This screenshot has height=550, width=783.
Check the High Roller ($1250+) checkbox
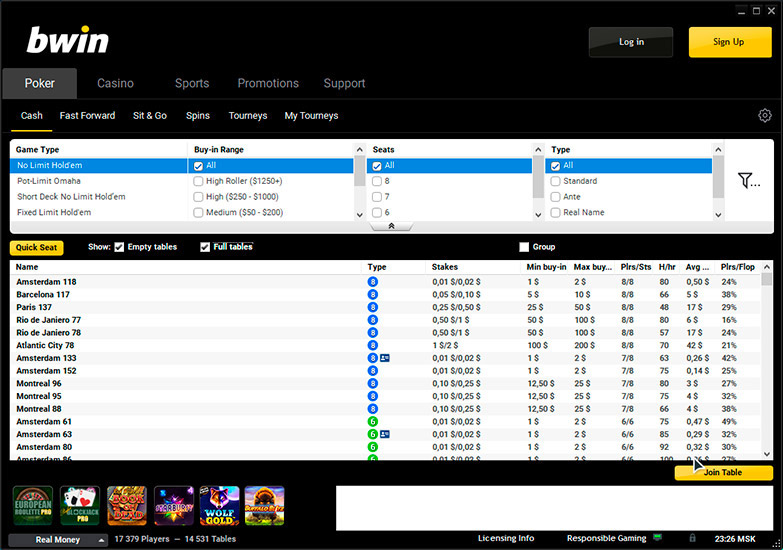[198, 181]
